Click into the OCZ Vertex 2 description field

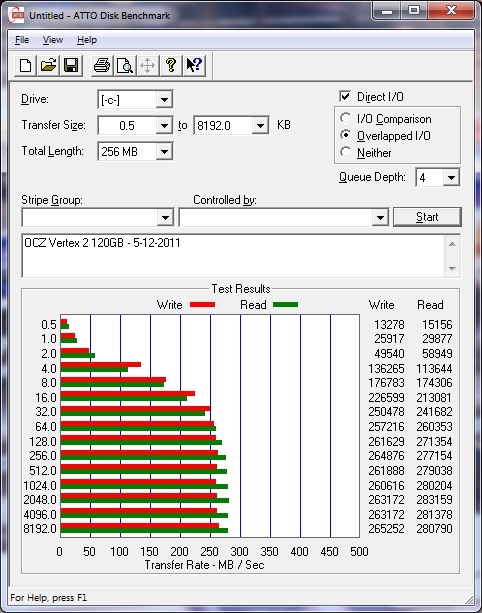coord(233,256)
